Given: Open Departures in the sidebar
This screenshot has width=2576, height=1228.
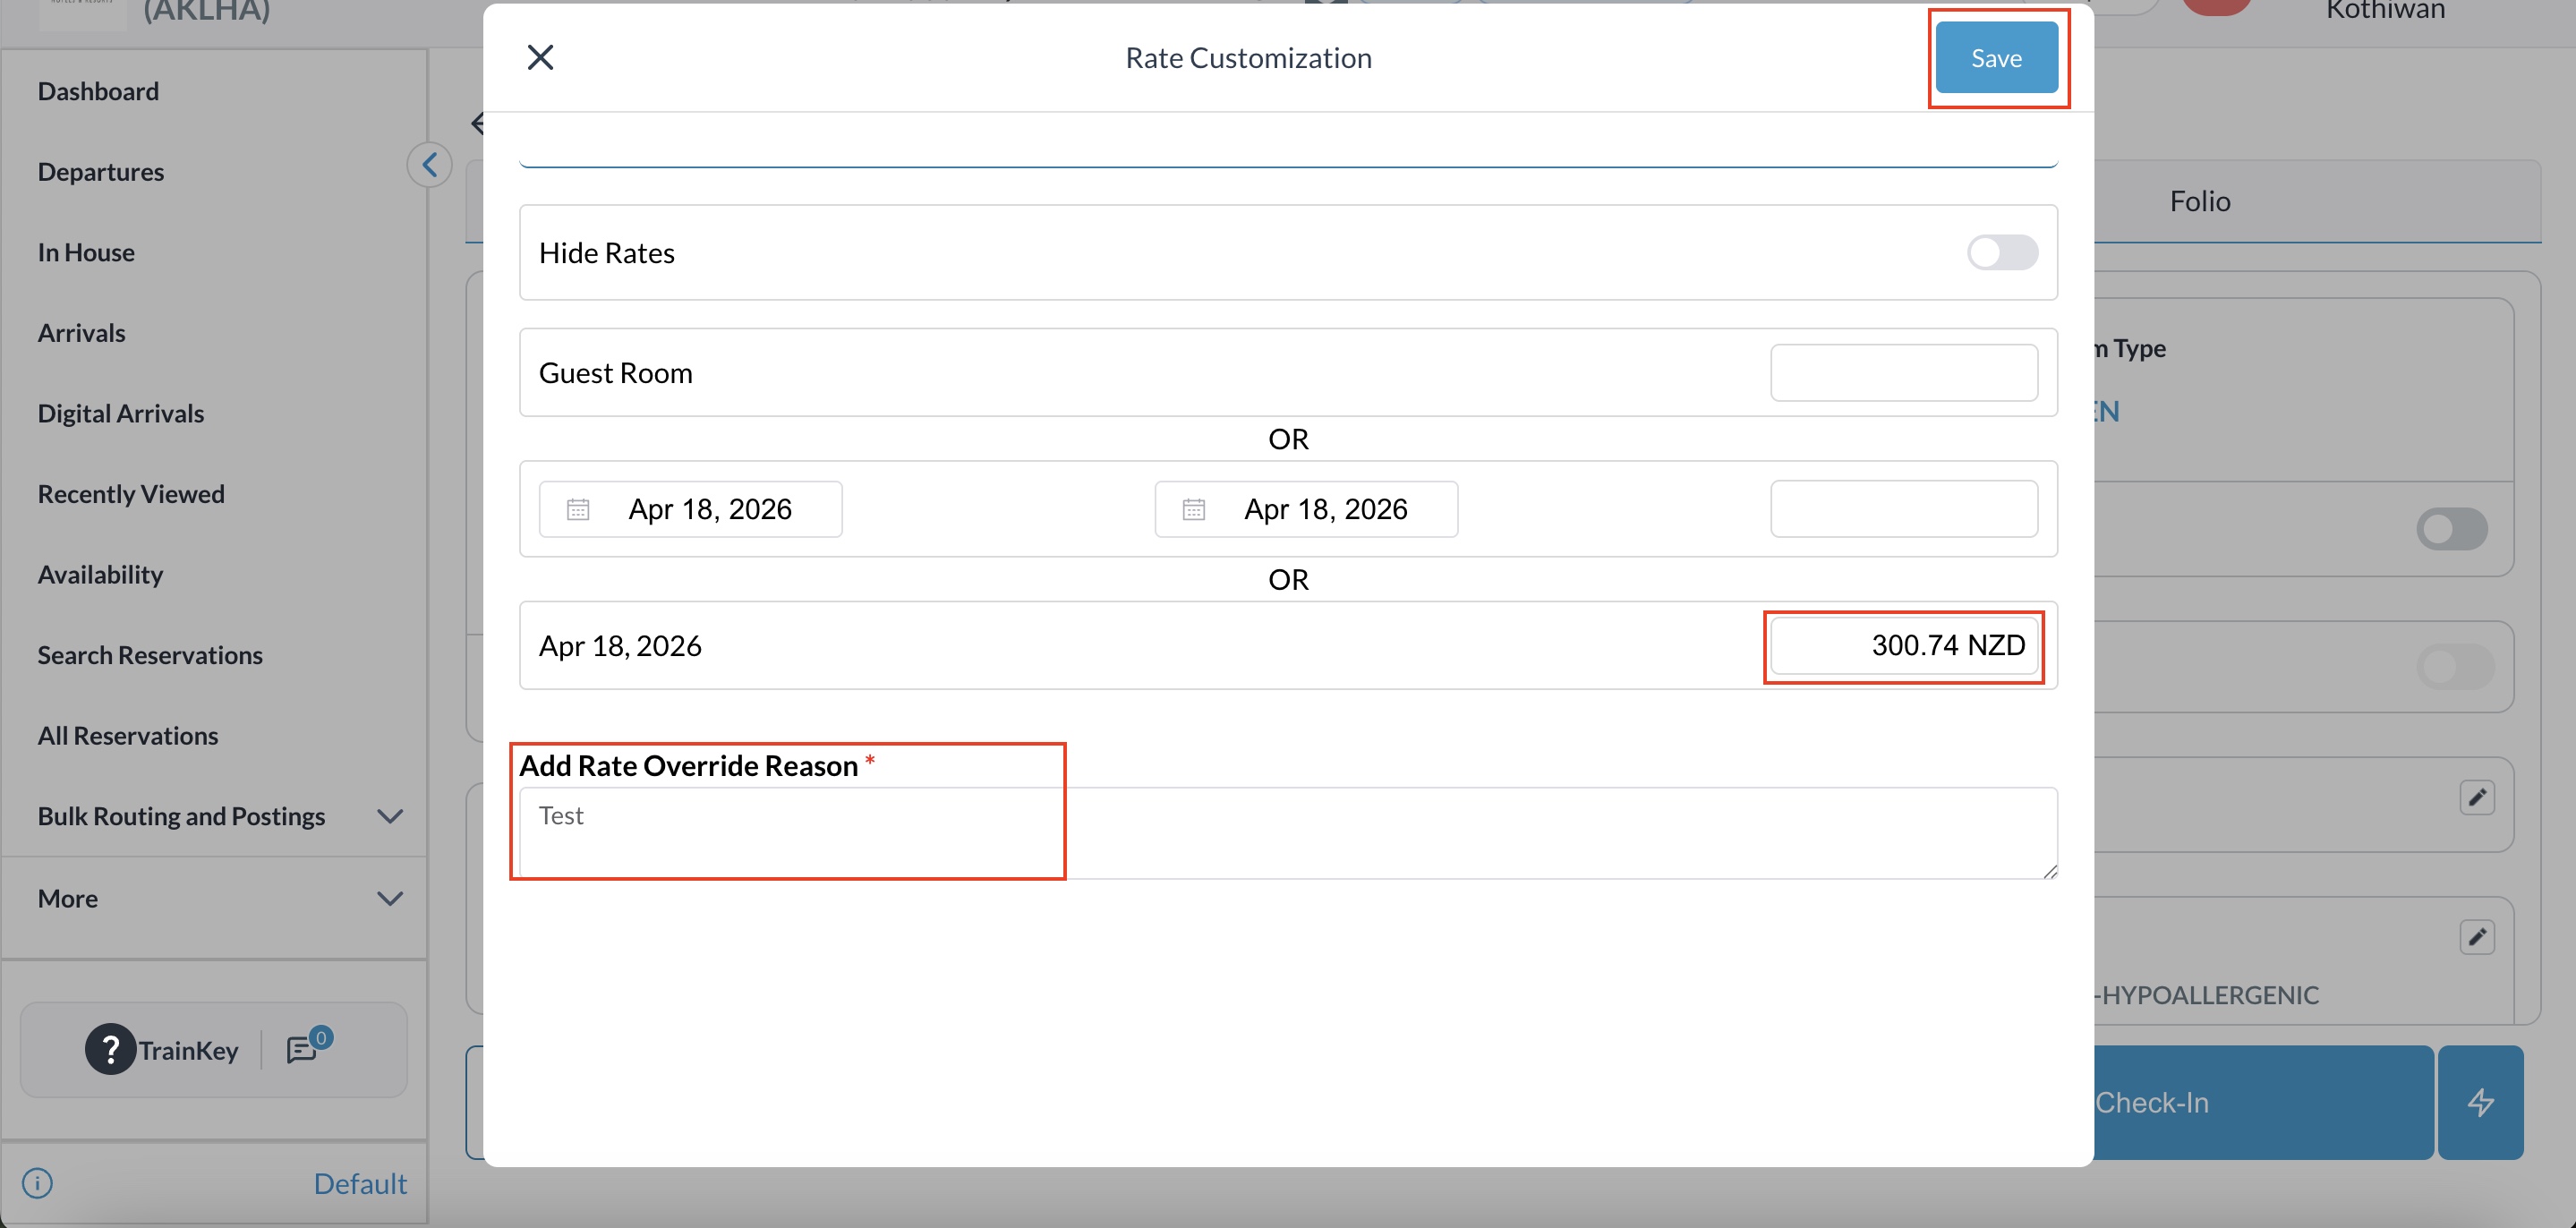Looking at the screenshot, I should pyautogui.click(x=101, y=172).
